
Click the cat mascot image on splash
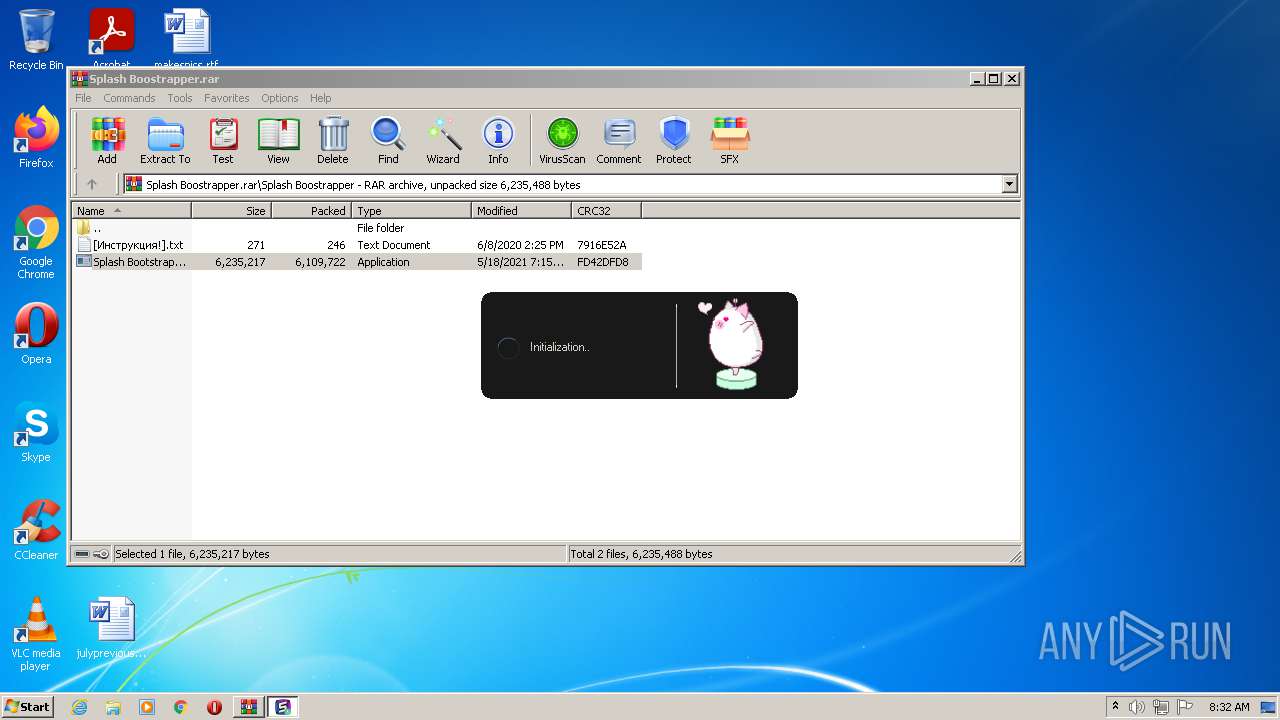click(735, 344)
